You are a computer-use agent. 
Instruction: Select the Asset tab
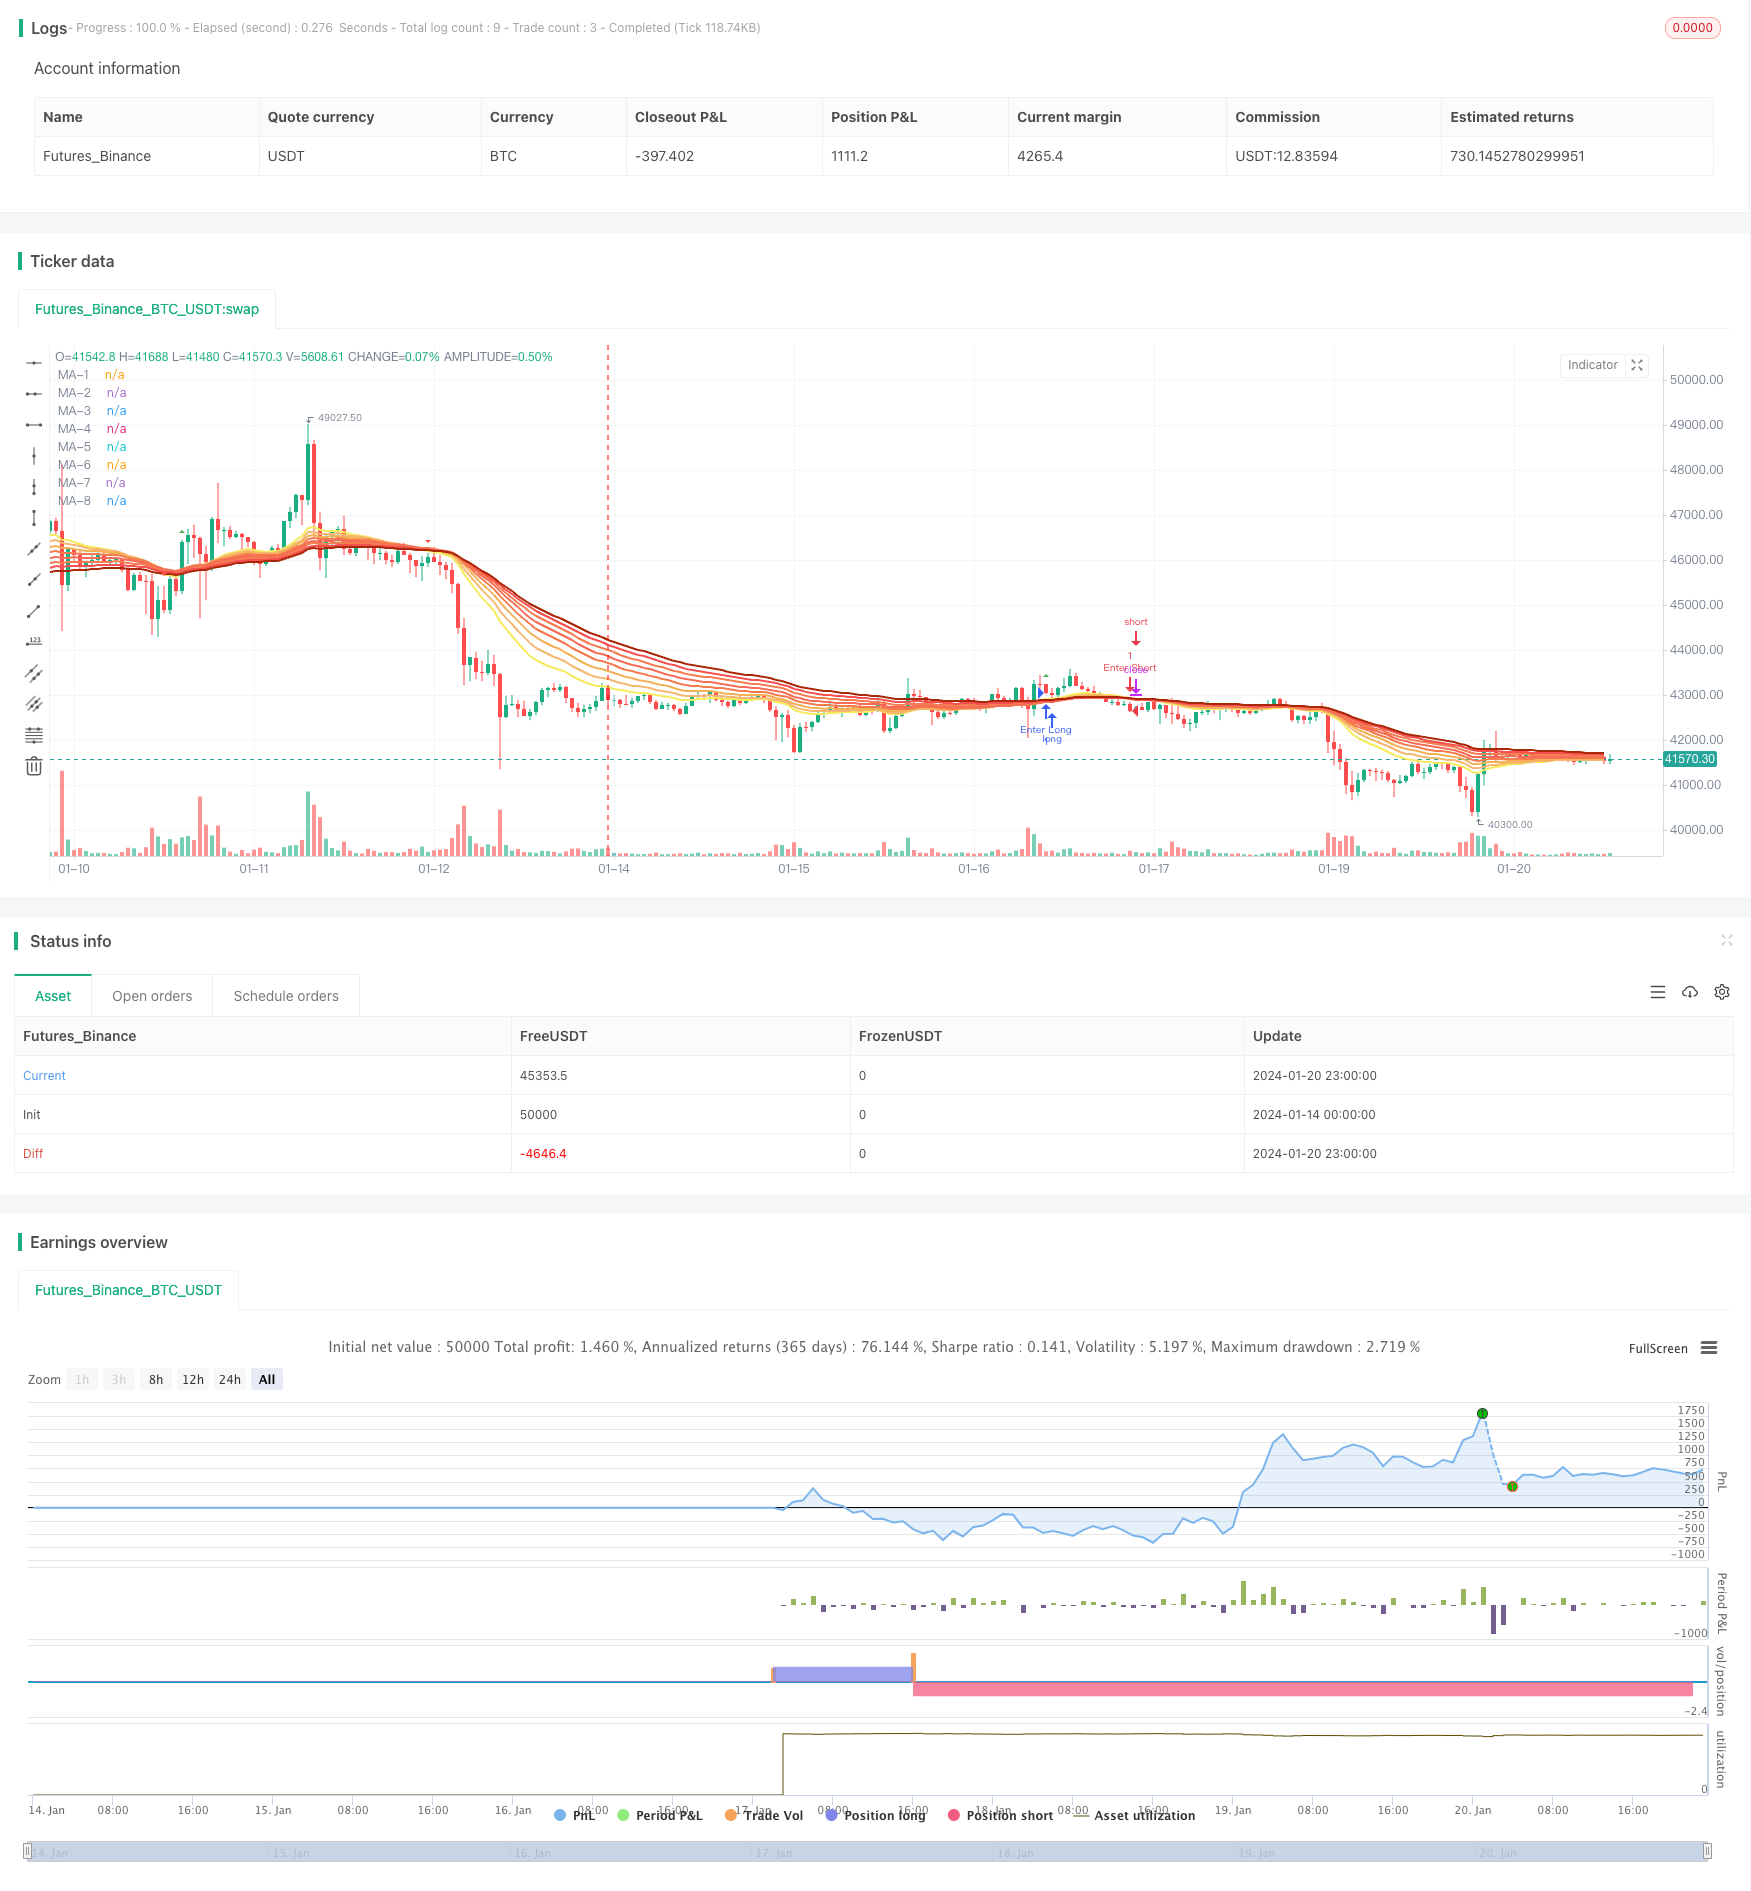53,996
